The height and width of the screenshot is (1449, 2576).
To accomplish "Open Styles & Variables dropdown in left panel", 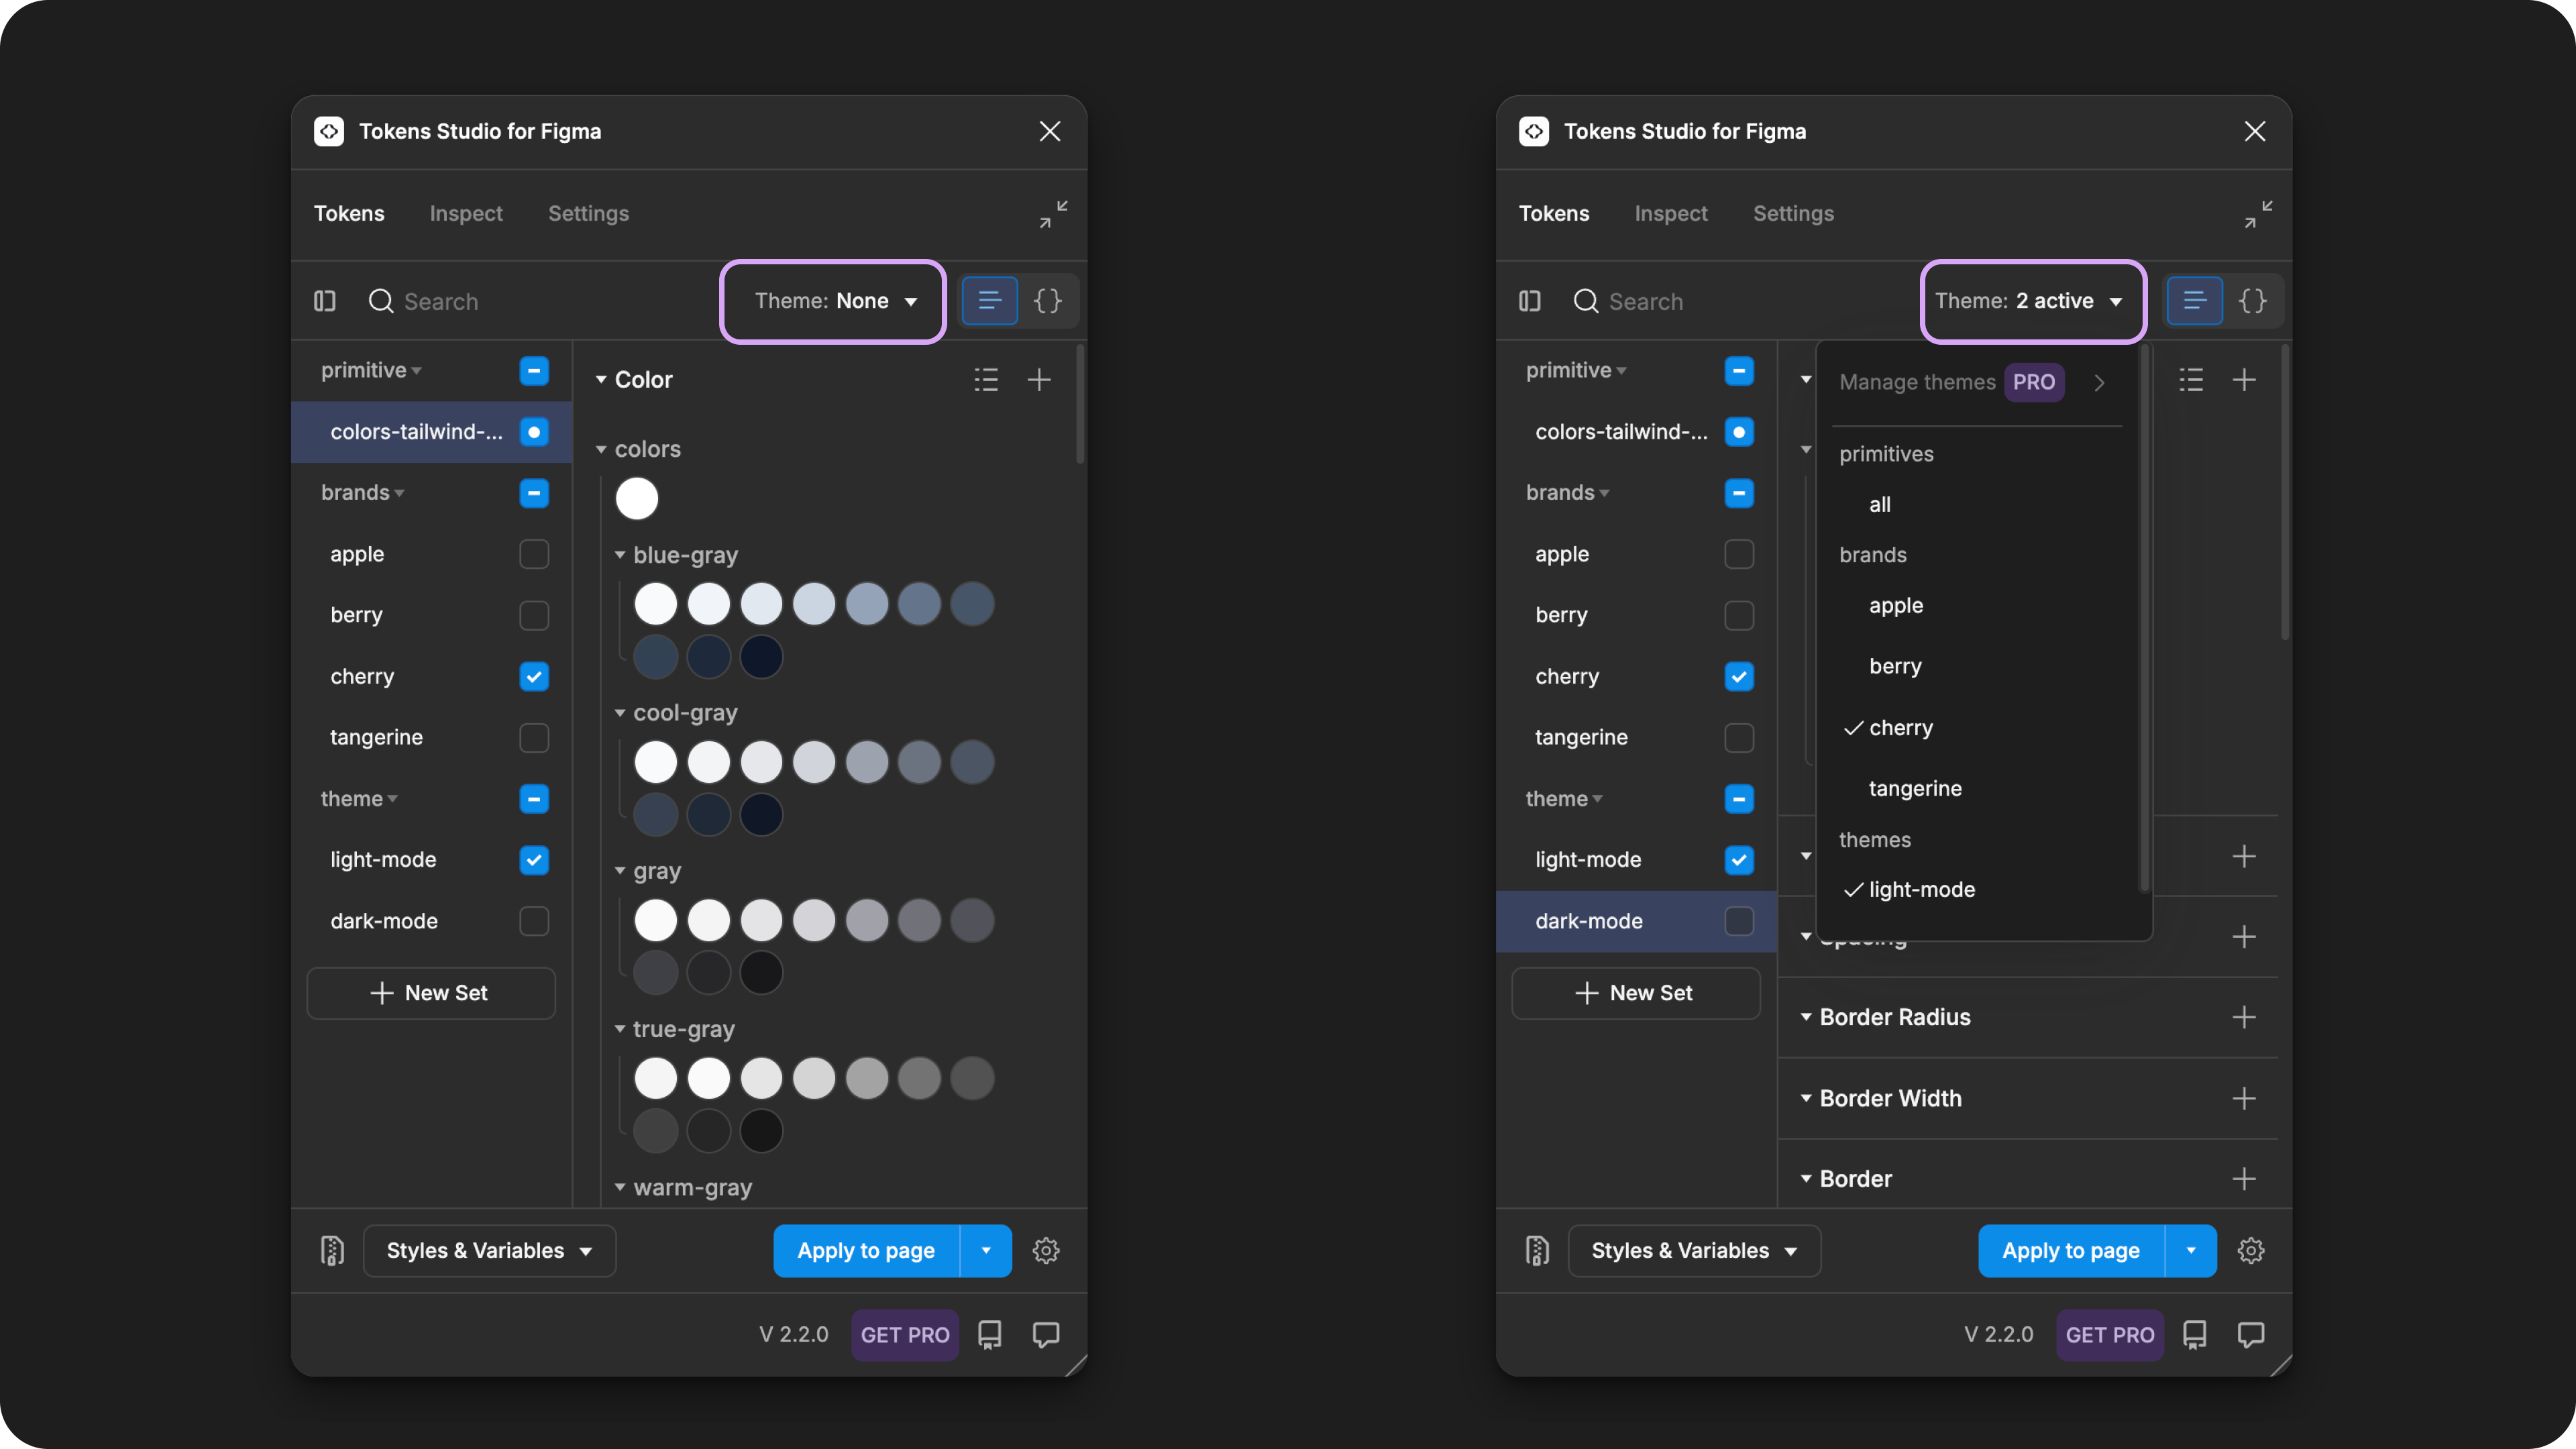I will click(x=489, y=1250).
